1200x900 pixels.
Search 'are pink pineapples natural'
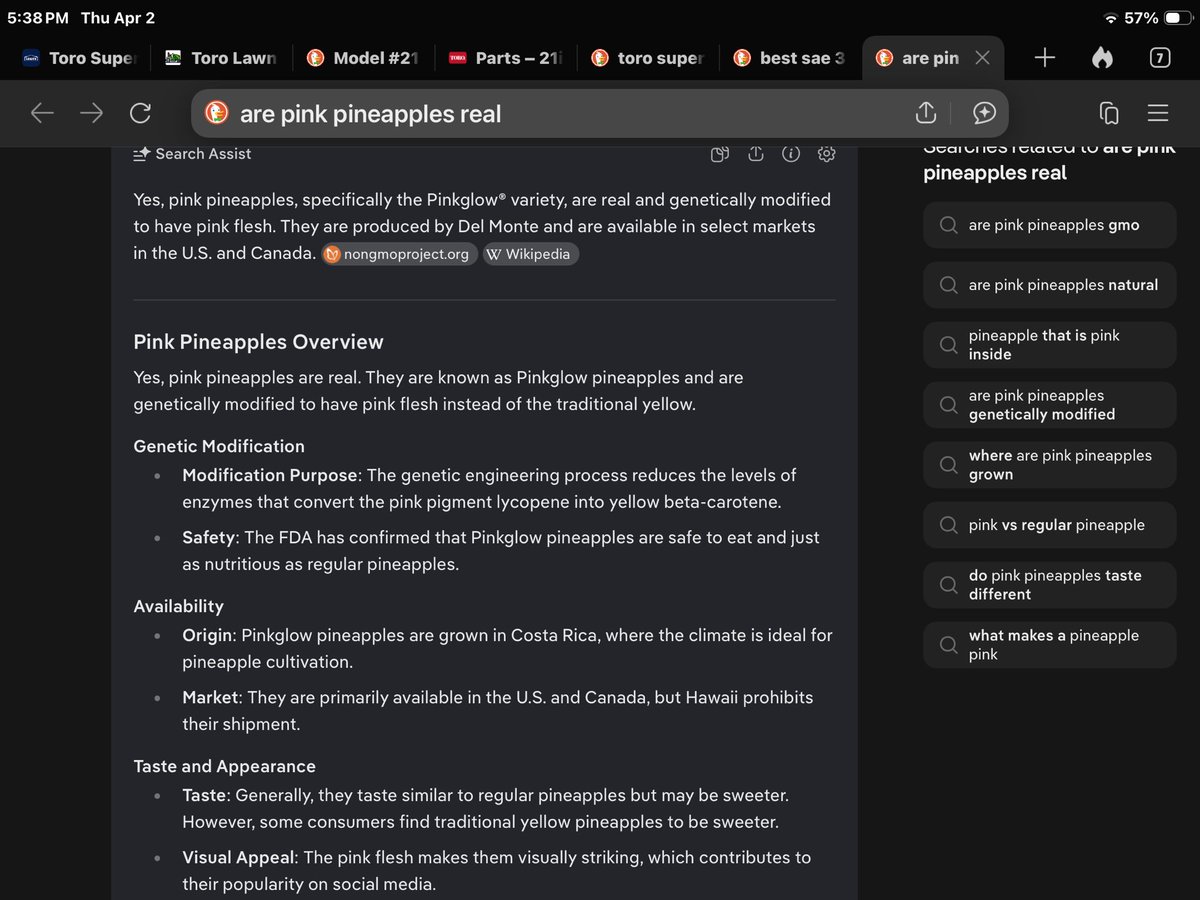[x=1050, y=285]
